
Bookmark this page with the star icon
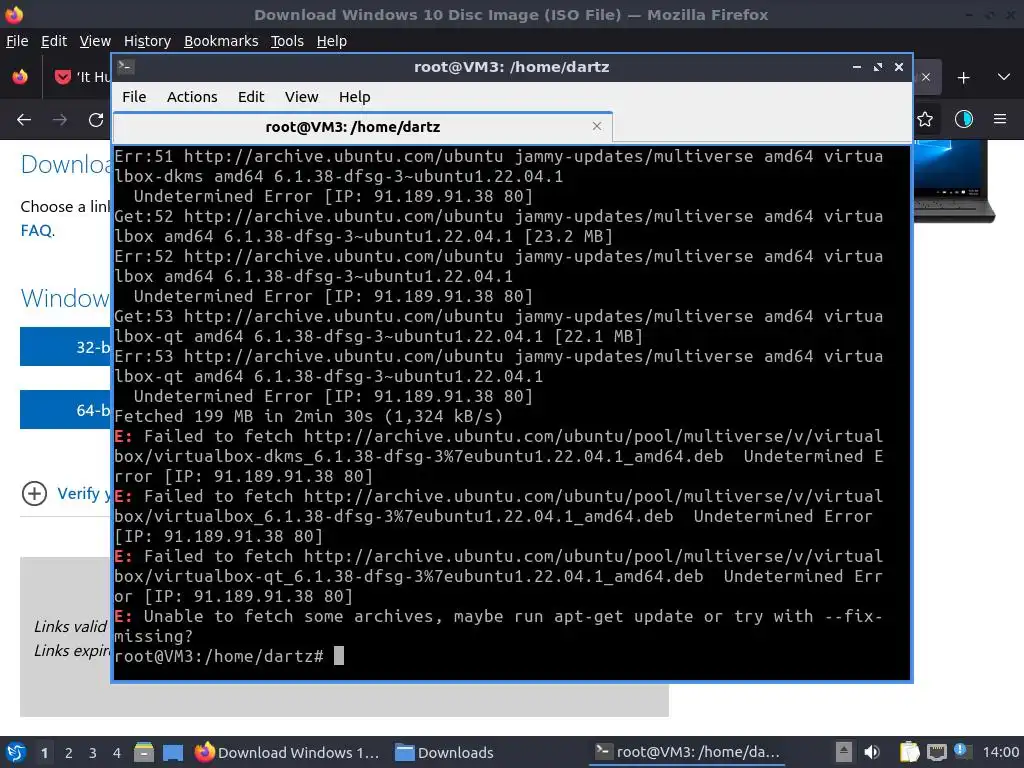[925, 120]
